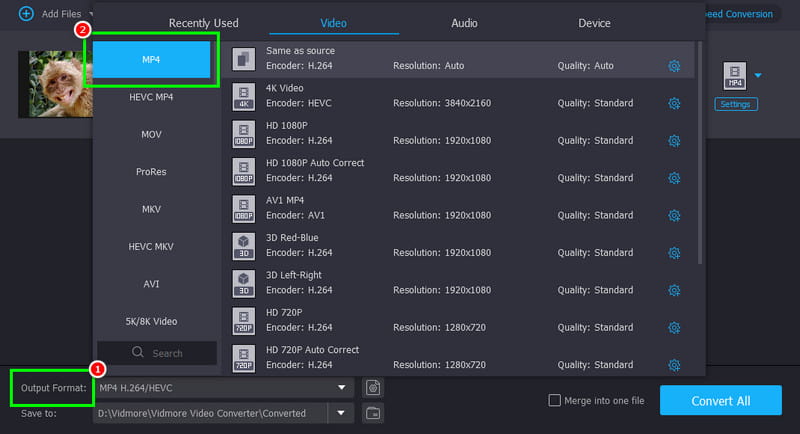Click the HD 1080P preset icon
Viewport: 800px width, 434px height.
tap(244, 134)
